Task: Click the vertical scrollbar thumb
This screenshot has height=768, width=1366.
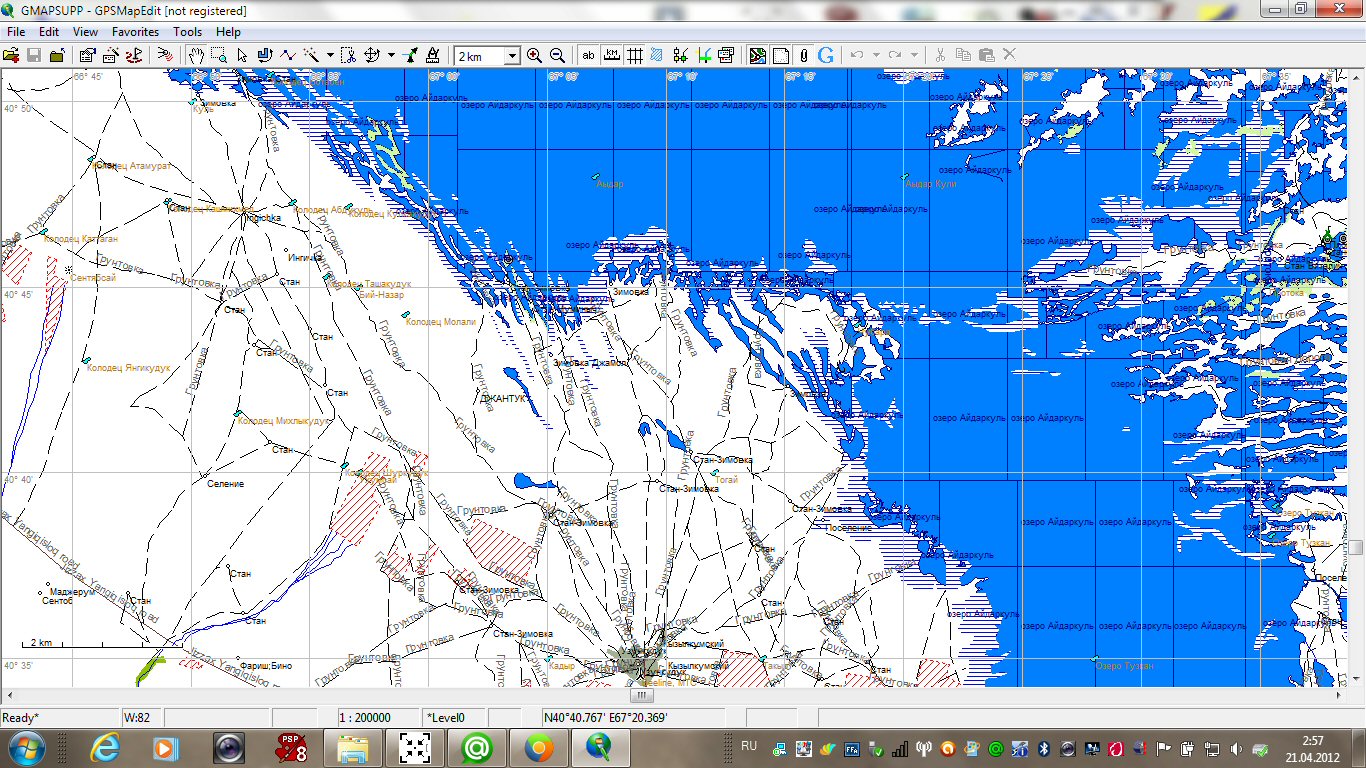Action: tap(1357, 548)
